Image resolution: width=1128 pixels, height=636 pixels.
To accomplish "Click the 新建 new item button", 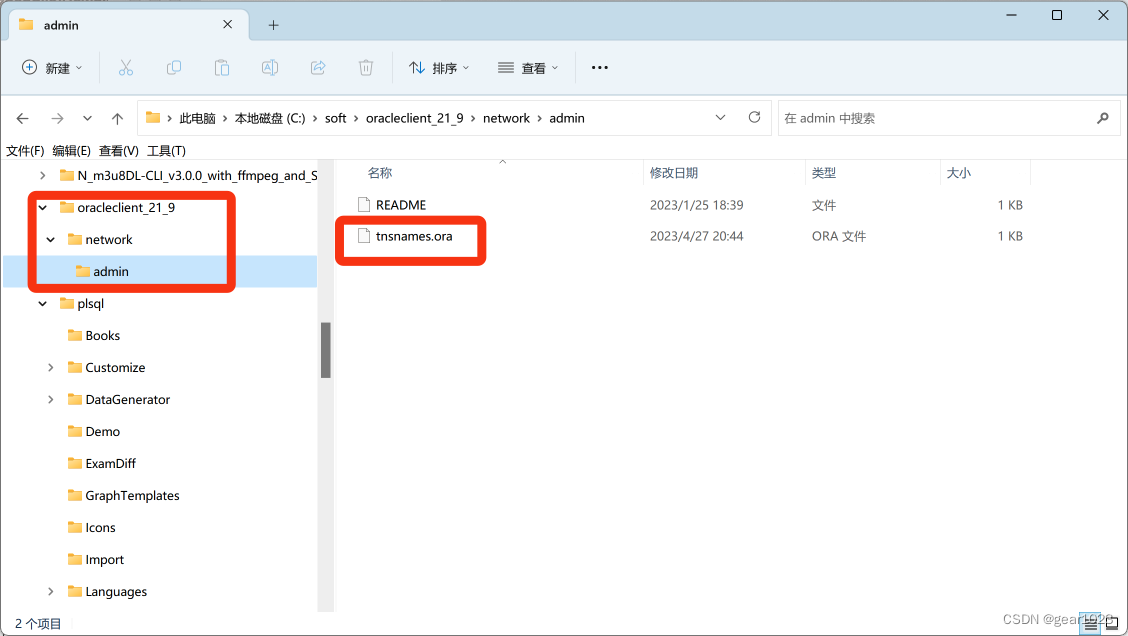I will [x=47, y=67].
